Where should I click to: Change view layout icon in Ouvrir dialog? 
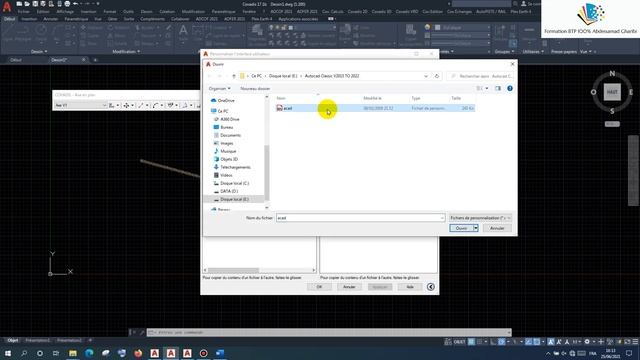coord(480,88)
